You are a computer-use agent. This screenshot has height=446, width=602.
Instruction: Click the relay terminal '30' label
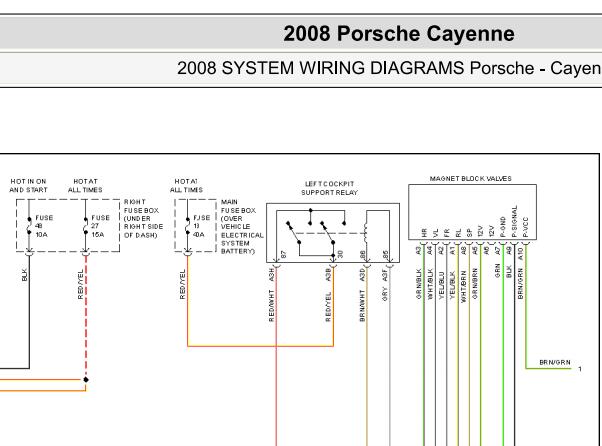(340, 254)
